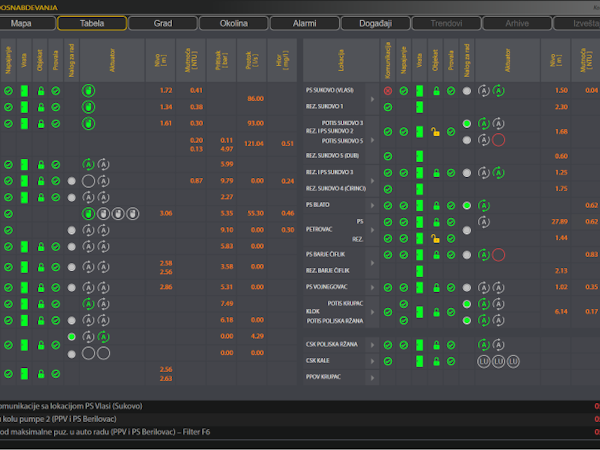600x450 pixels.
Task: Click the Lokacija column header
Action: pos(341,60)
